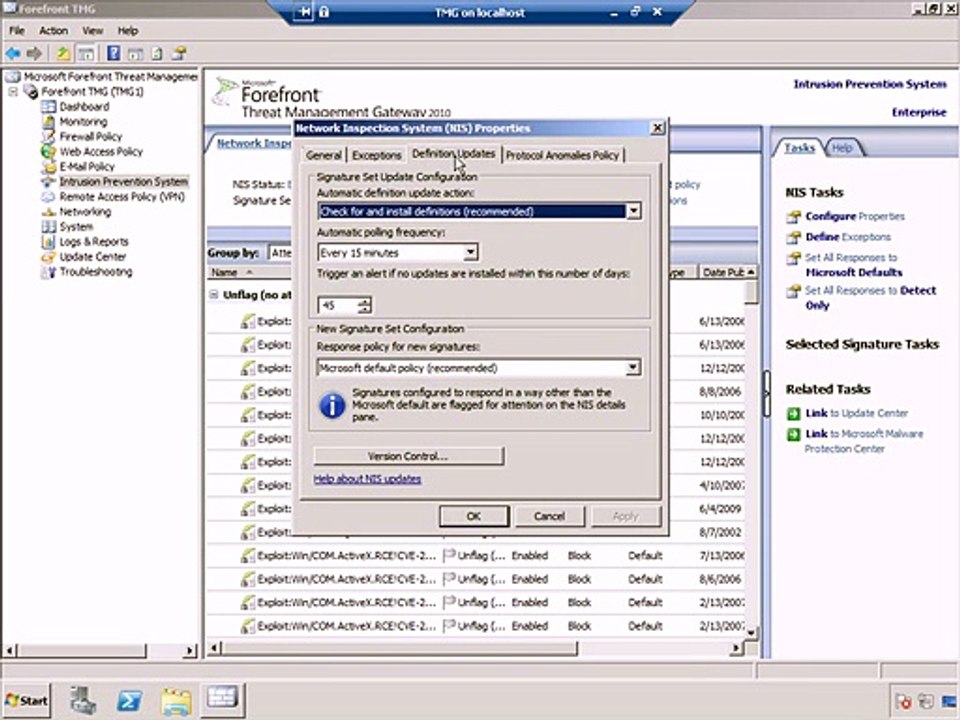Switch to the General tab
The width and height of the screenshot is (960, 720).
tap(324, 156)
